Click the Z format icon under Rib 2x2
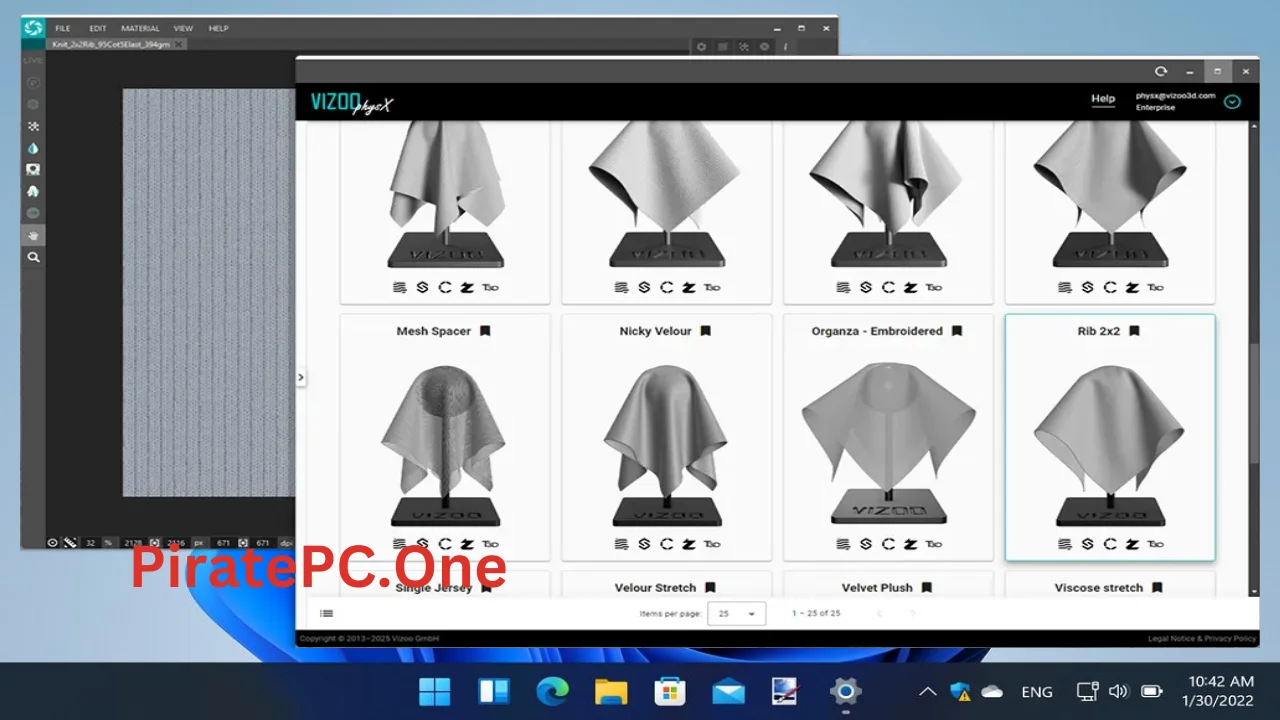This screenshot has height=720, width=1280. (1132, 543)
